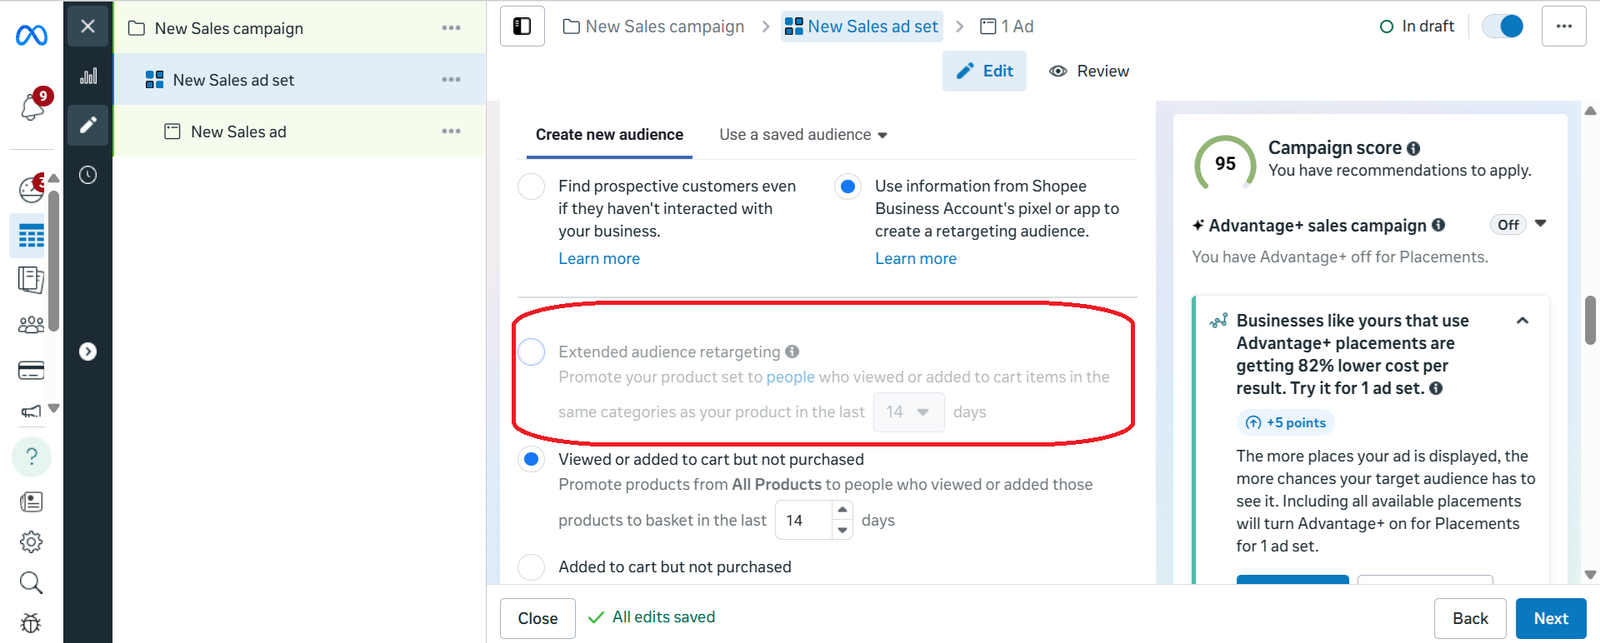Click Learn more under retargeting audience
The height and width of the screenshot is (643, 1600).
click(x=915, y=259)
